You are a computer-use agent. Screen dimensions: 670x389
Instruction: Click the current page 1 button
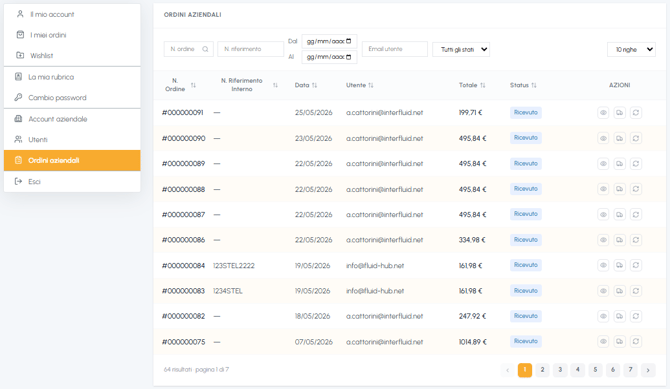point(525,370)
